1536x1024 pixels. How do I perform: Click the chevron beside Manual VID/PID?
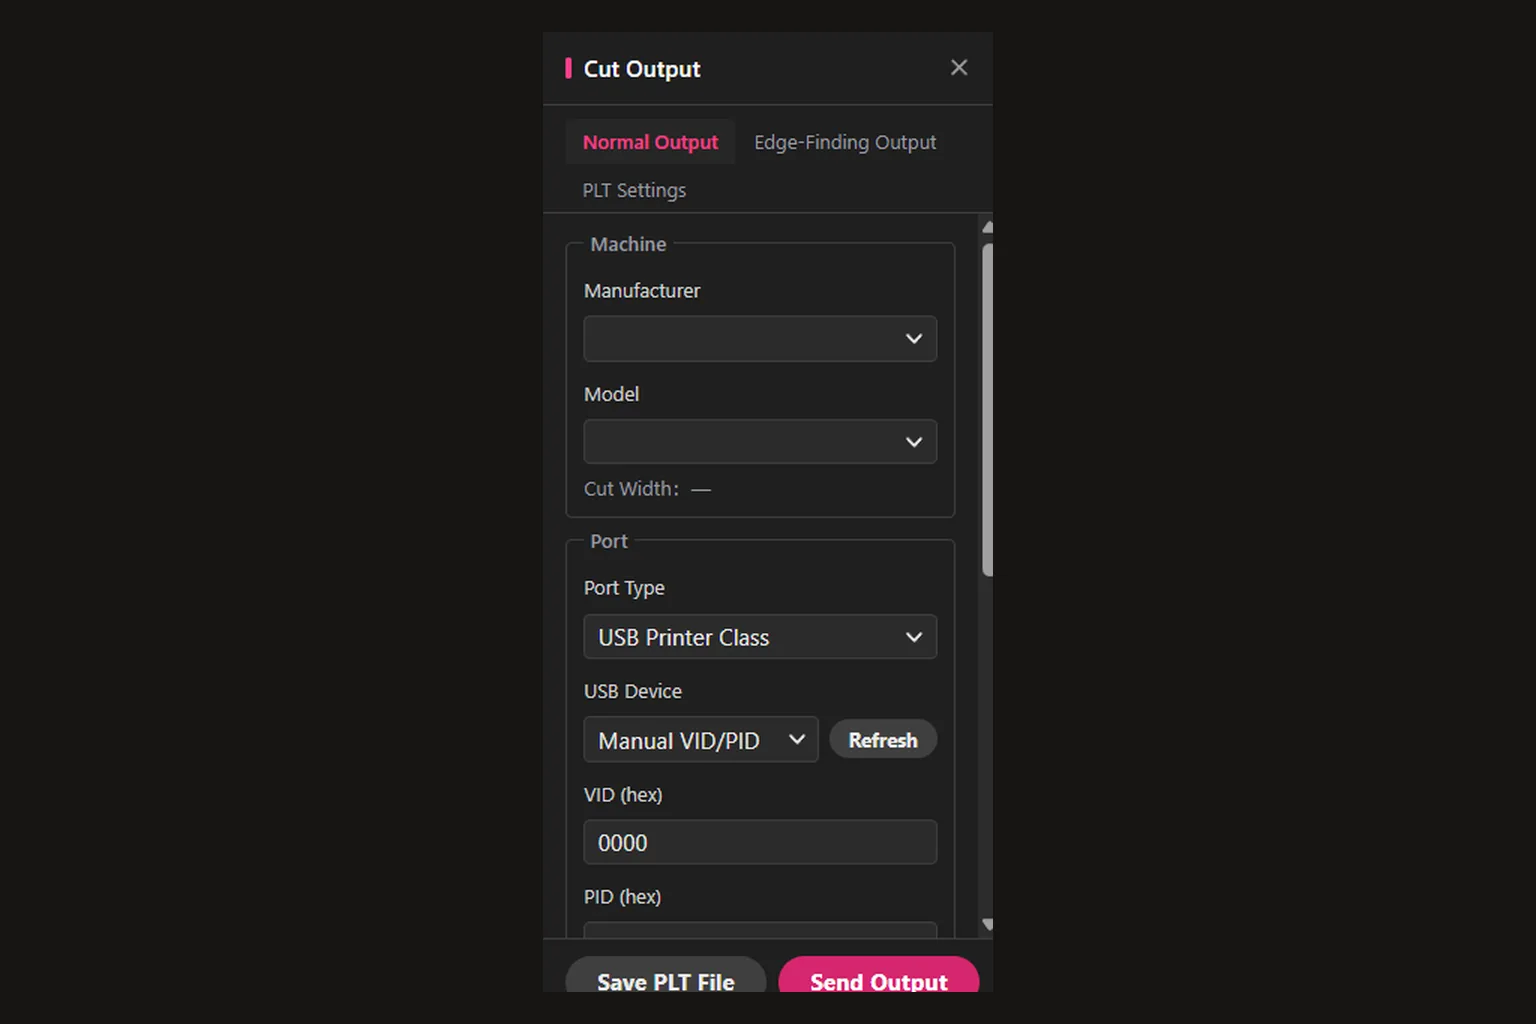pos(796,740)
